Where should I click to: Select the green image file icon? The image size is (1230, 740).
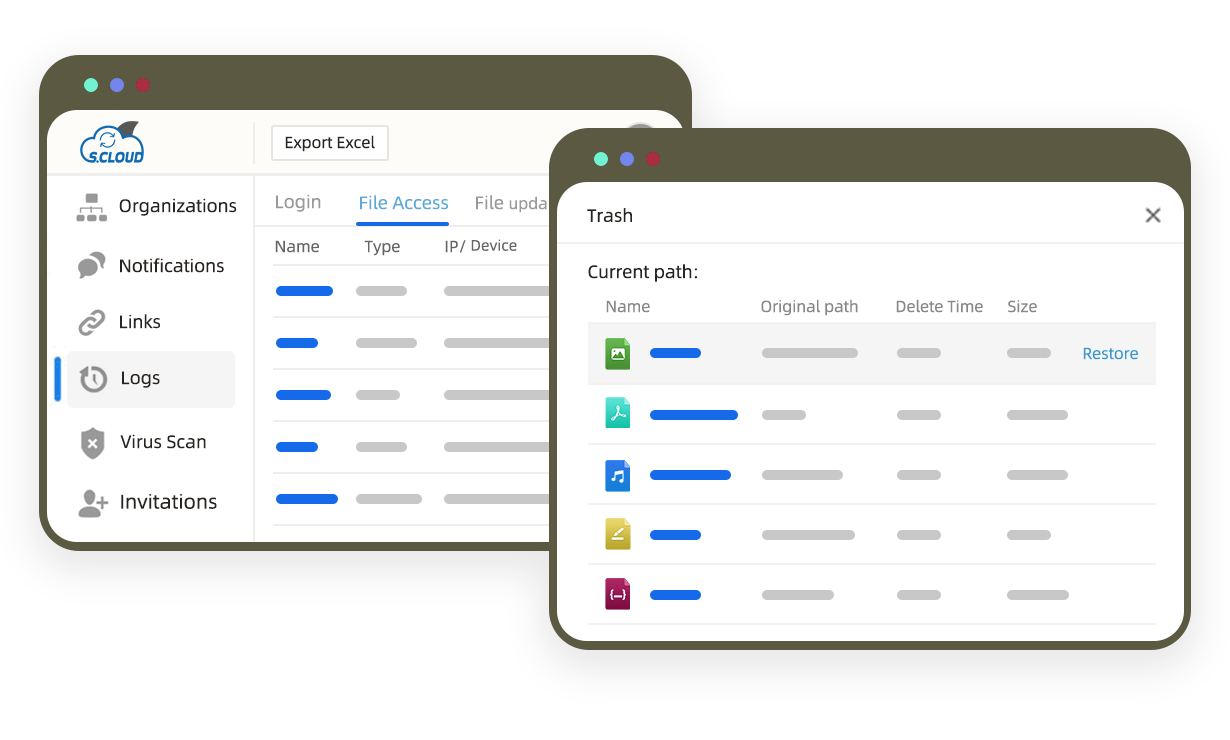618,353
